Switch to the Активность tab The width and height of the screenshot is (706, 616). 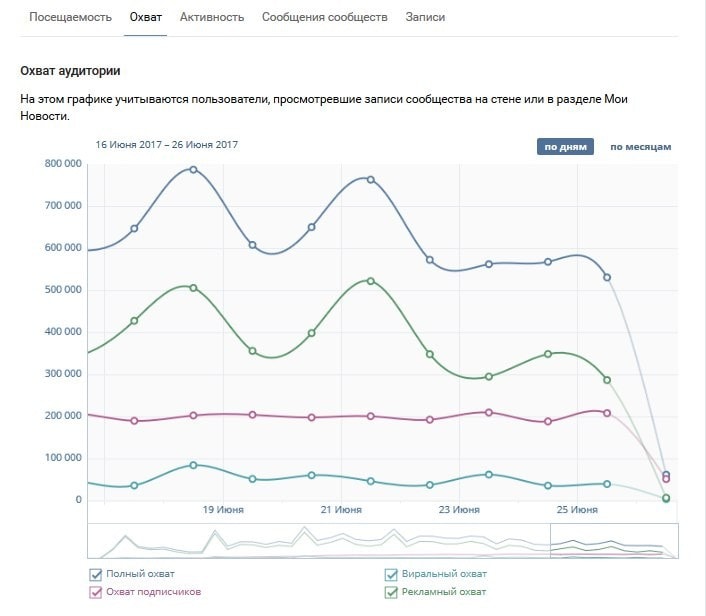click(x=214, y=18)
